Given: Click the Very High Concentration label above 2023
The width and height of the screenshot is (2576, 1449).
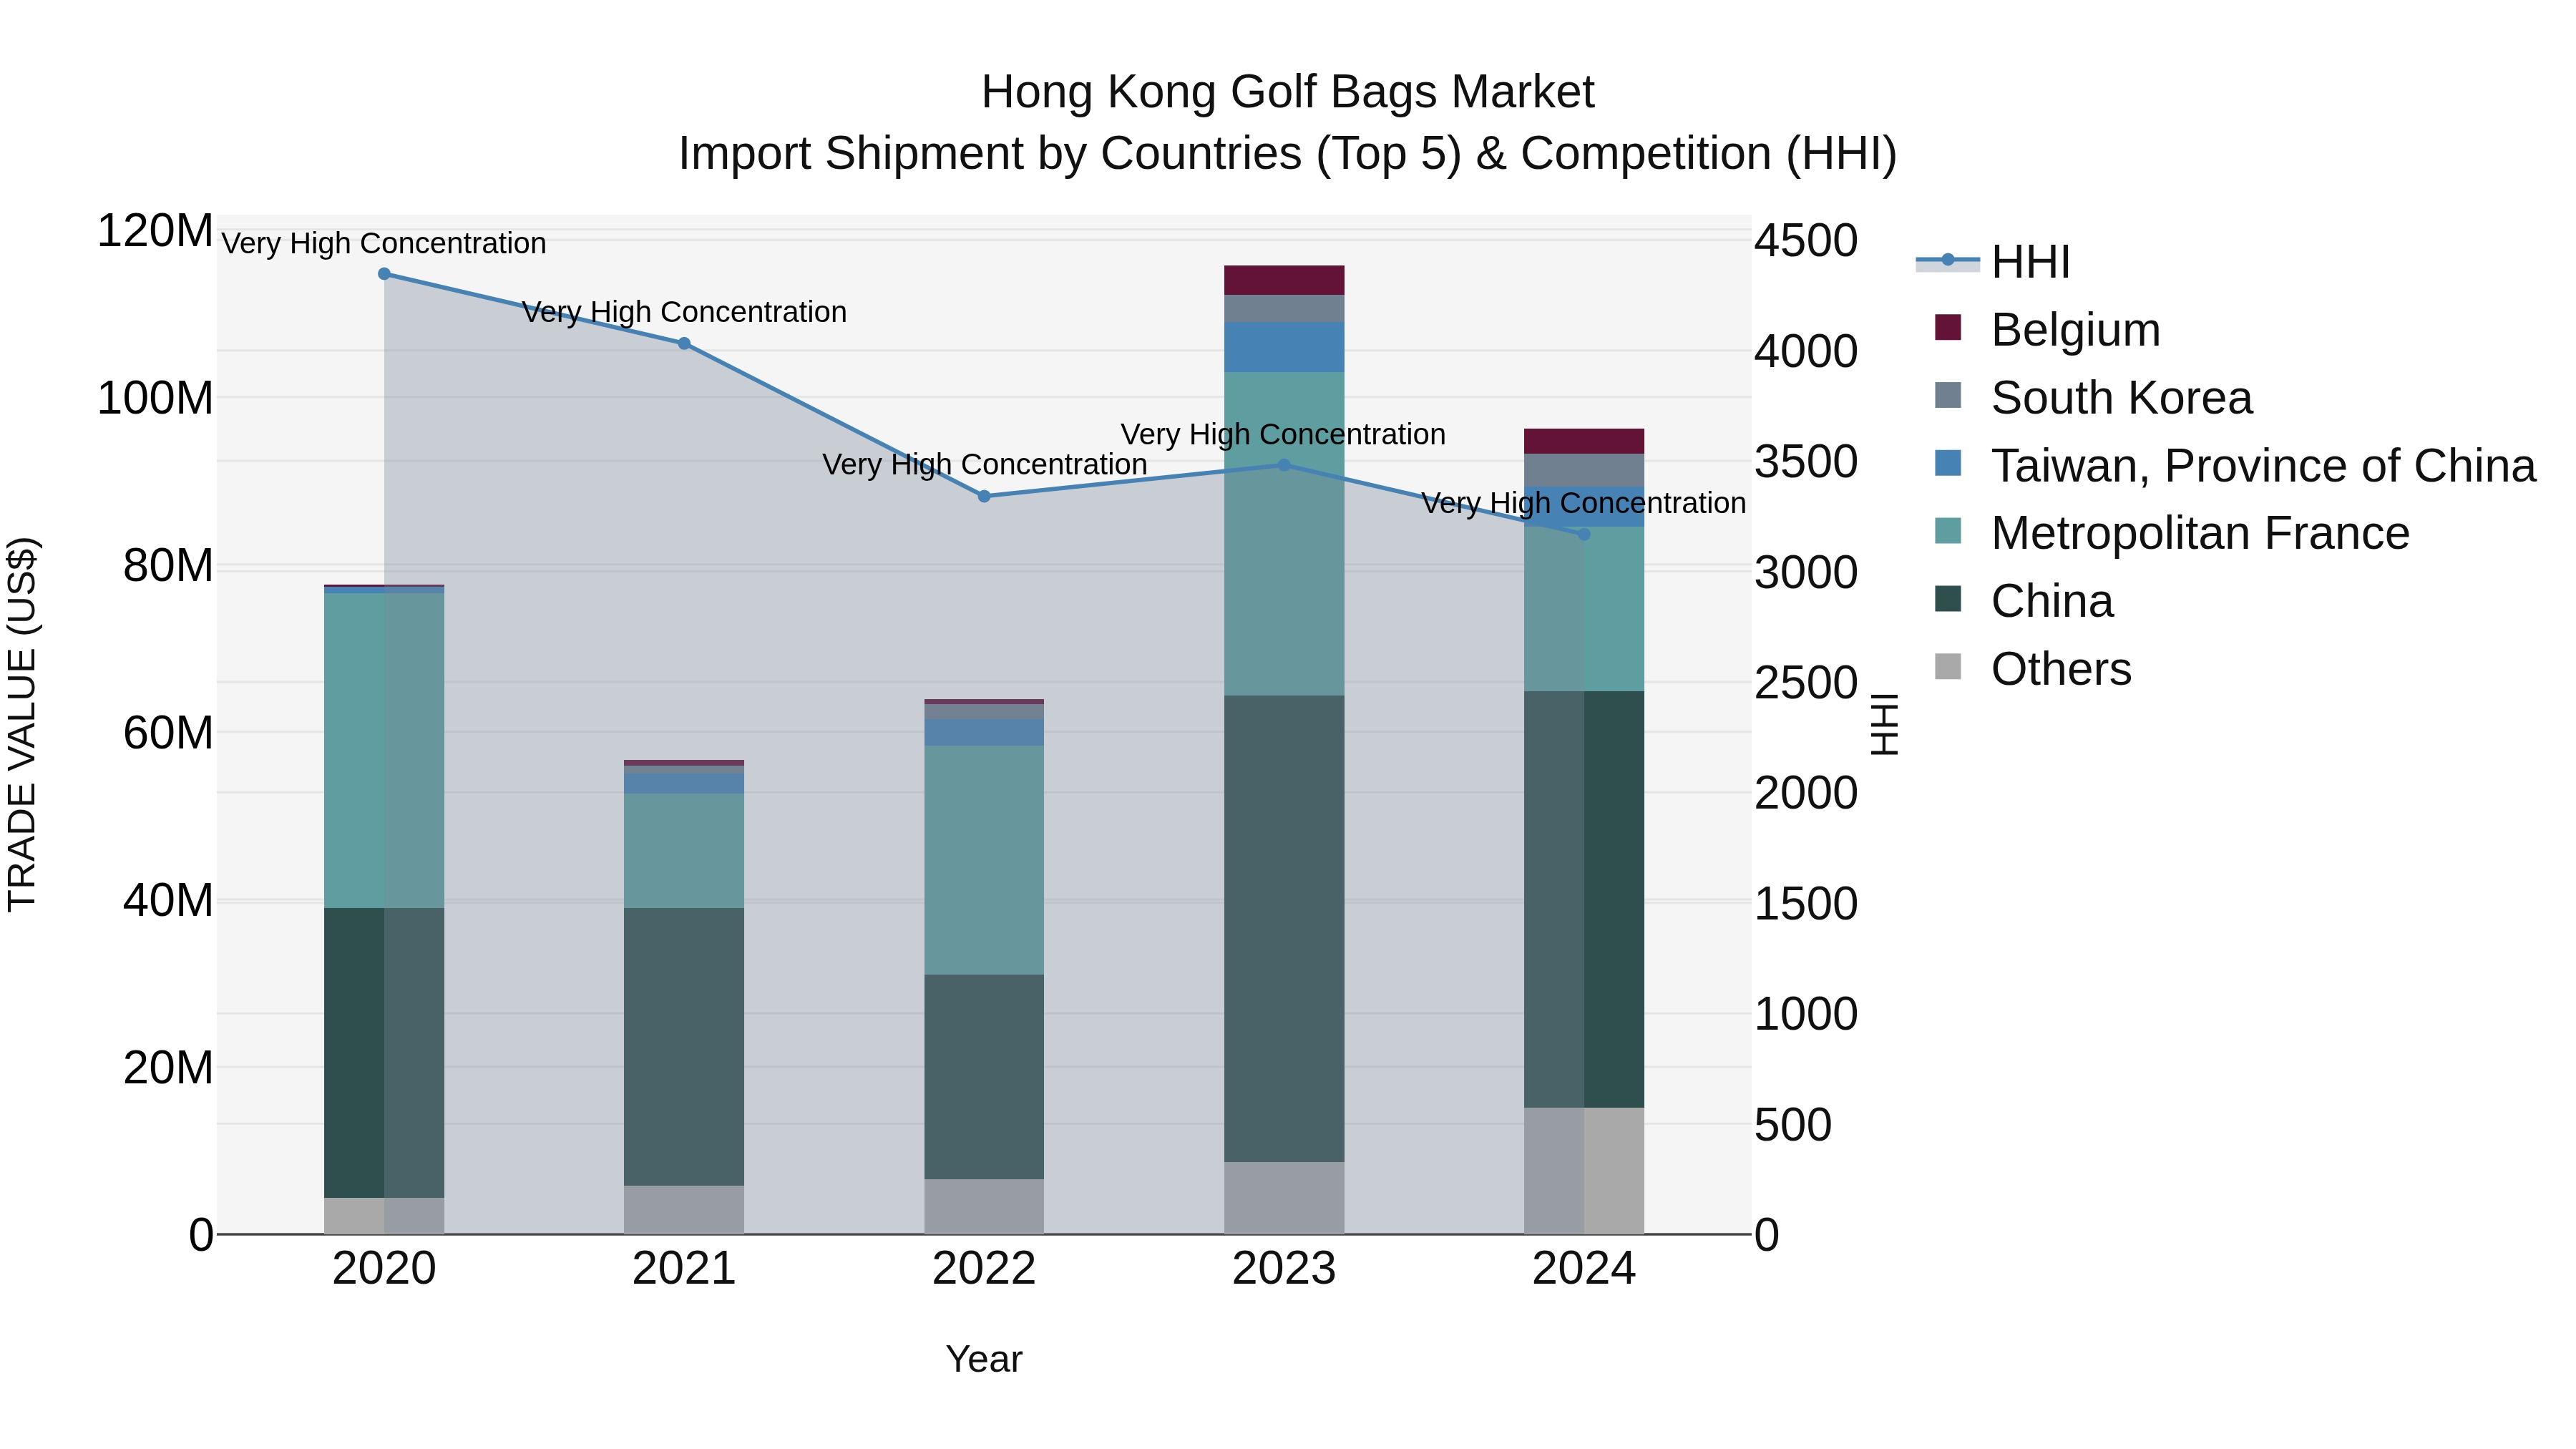Looking at the screenshot, I should 1283,434.
